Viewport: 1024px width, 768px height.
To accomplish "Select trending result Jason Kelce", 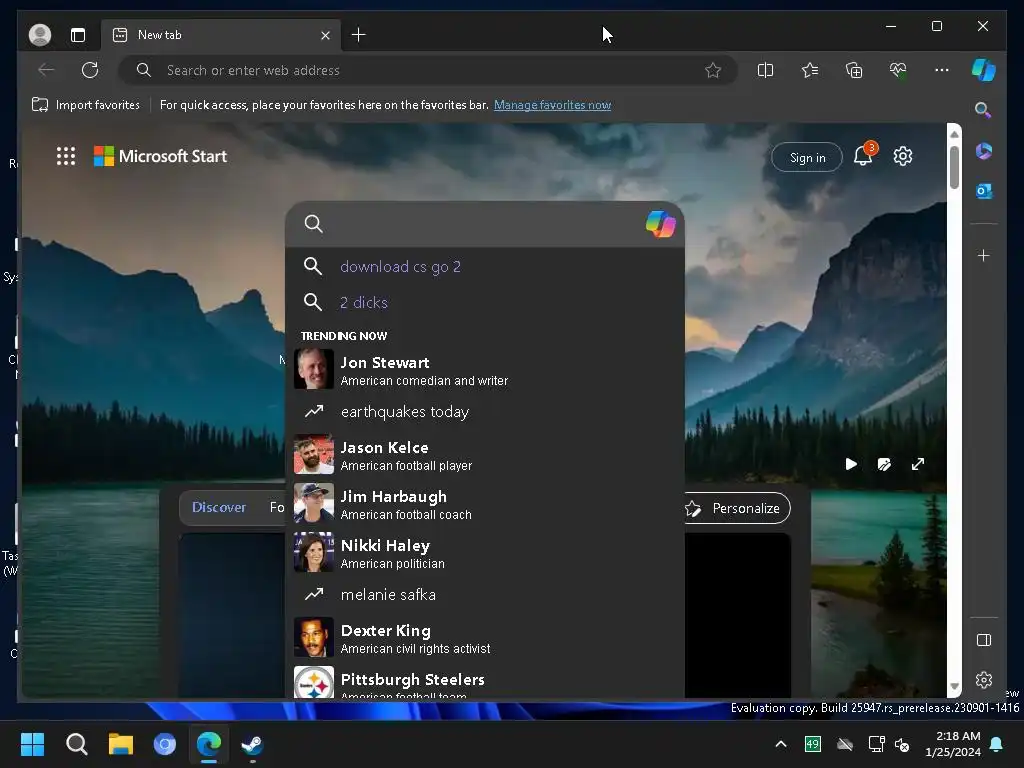I will click(485, 455).
